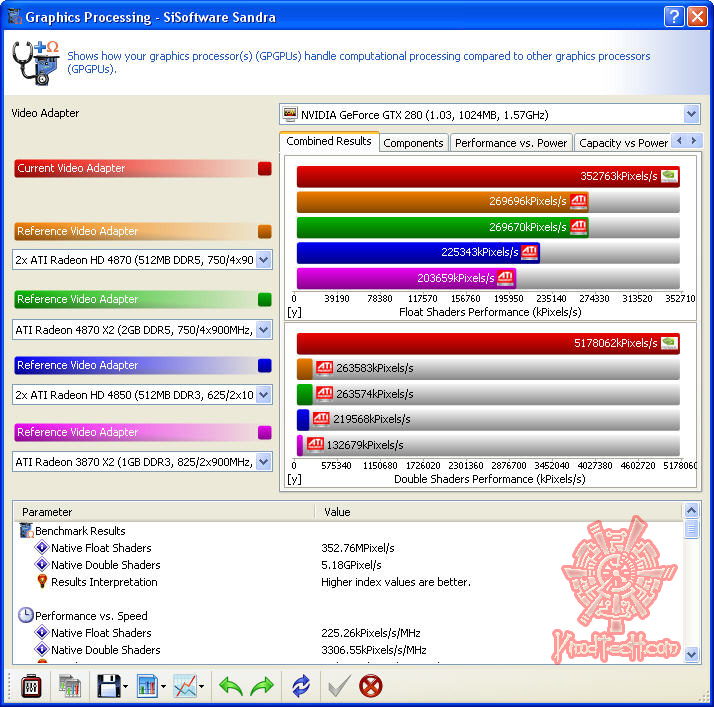
Task: Switch to the Components tab
Action: pyautogui.click(x=413, y=143)
